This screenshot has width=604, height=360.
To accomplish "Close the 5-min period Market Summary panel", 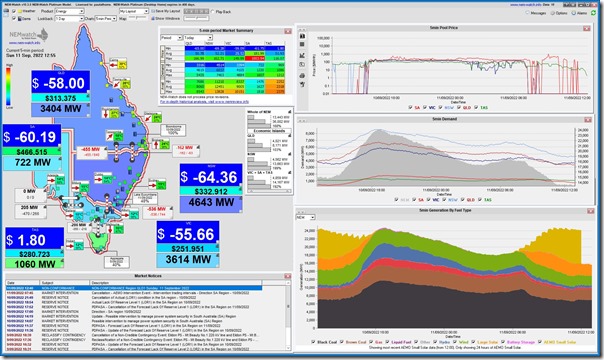I will tap(288, 31).
